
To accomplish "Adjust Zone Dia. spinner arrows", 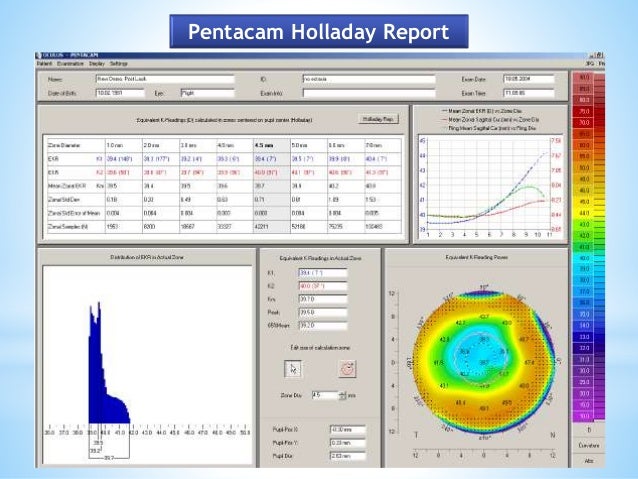I will (343, 395).
